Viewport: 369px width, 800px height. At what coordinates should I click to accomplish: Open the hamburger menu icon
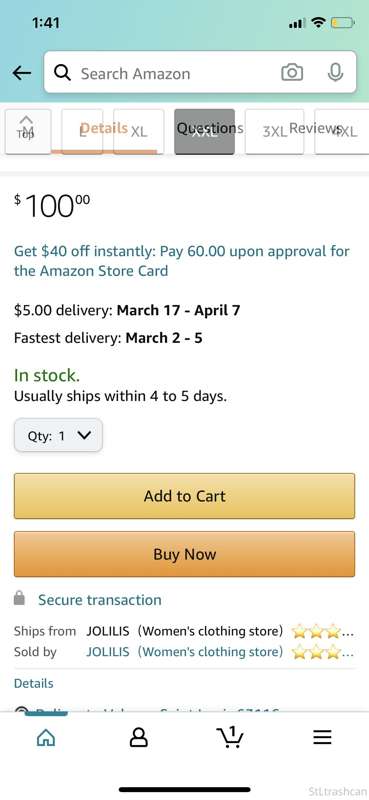[322, 737]
